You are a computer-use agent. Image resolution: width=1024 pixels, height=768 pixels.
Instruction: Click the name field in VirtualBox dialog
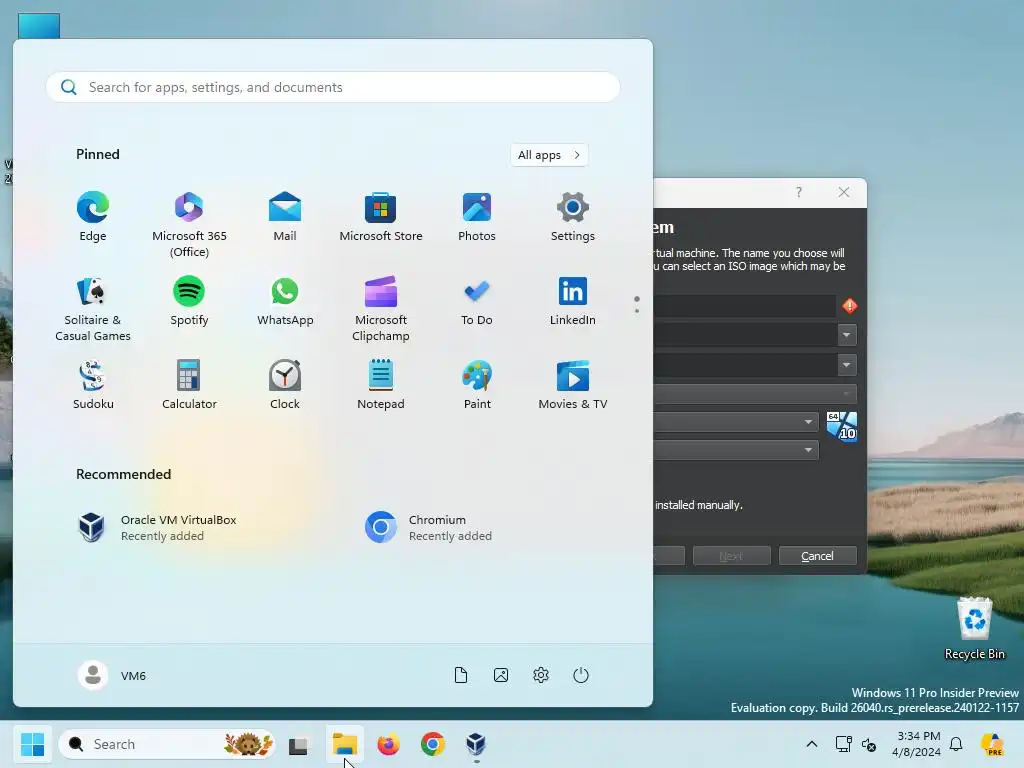(x=744, y=306)
